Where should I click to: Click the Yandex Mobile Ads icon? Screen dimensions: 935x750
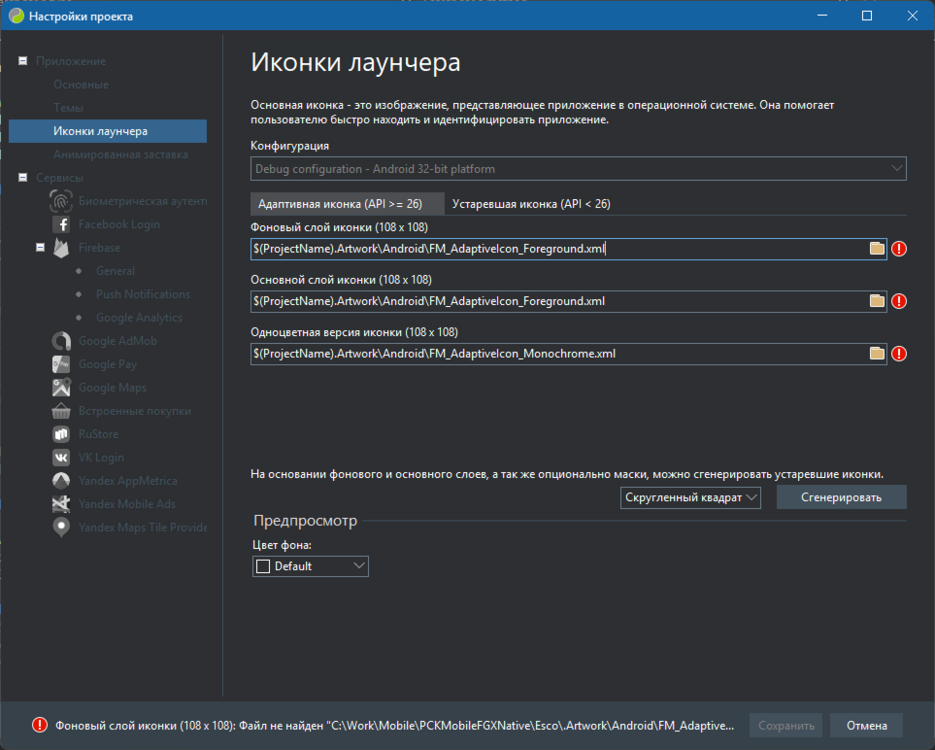pyautogui.click(x=61, y=504)
